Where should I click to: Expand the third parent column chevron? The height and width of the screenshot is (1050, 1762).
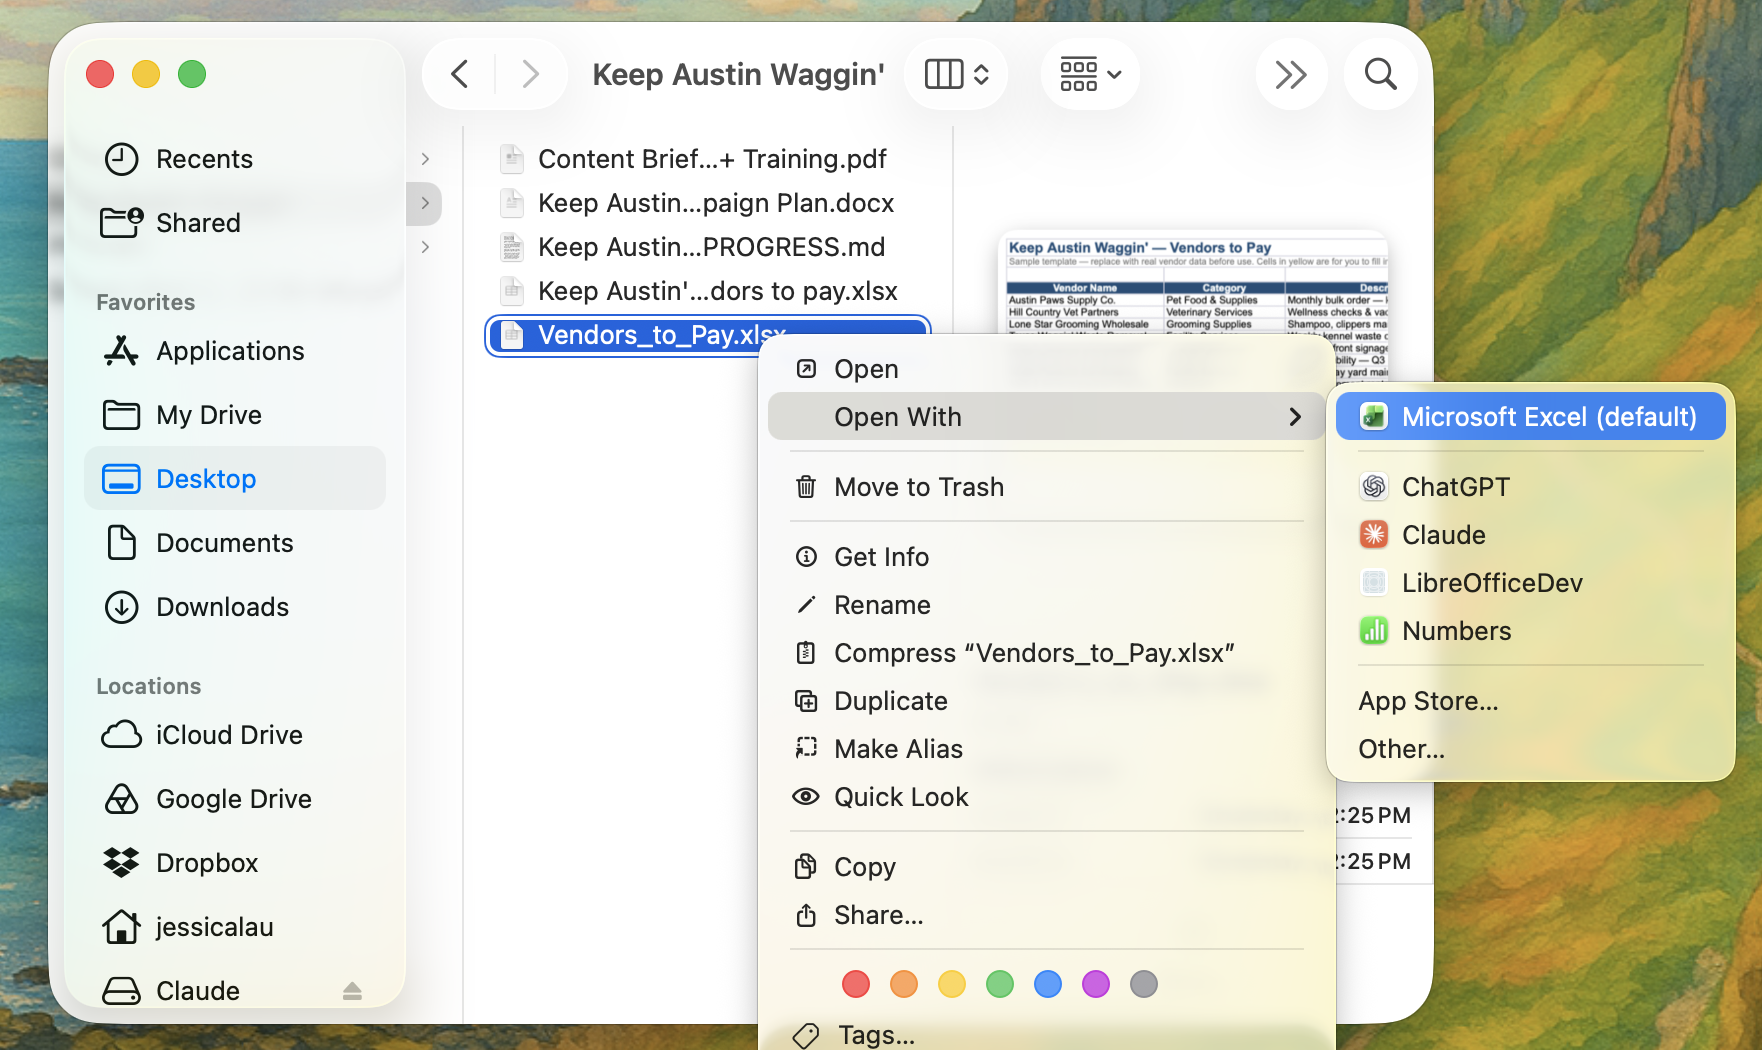(x=426, y=247)
